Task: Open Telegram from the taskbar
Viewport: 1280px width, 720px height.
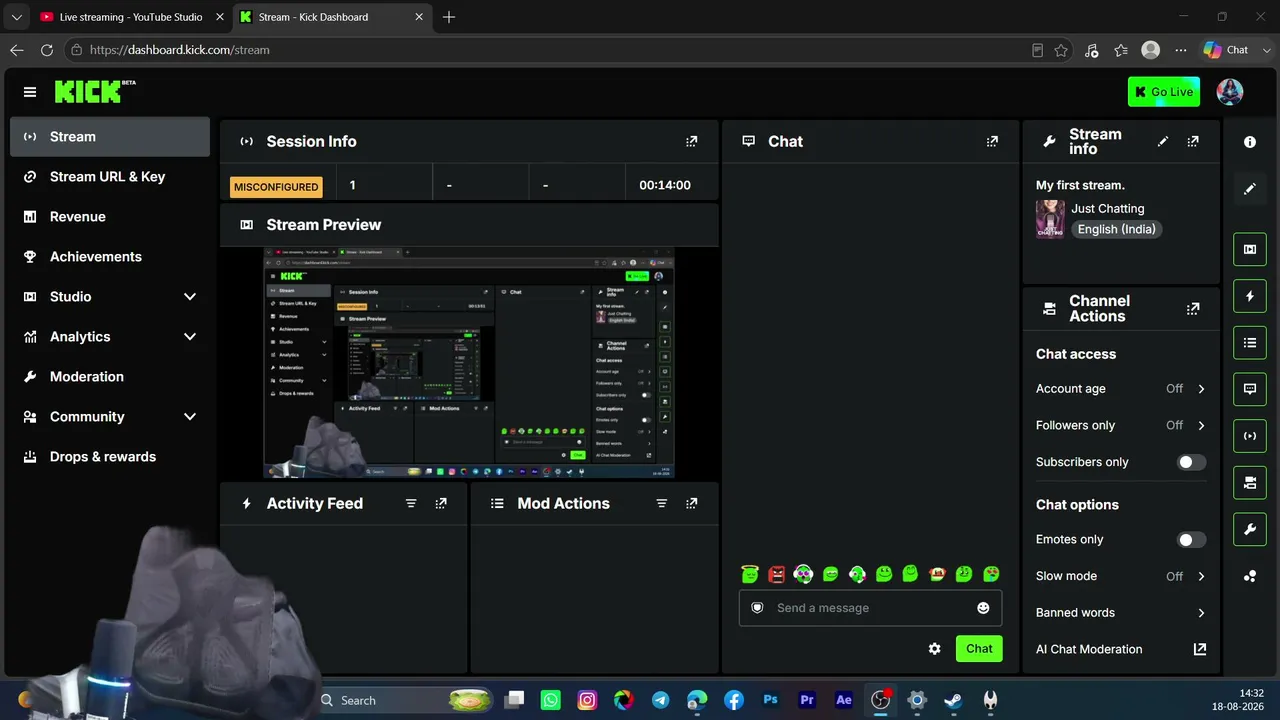Action: pyautogui.click(x=661, y=701)
